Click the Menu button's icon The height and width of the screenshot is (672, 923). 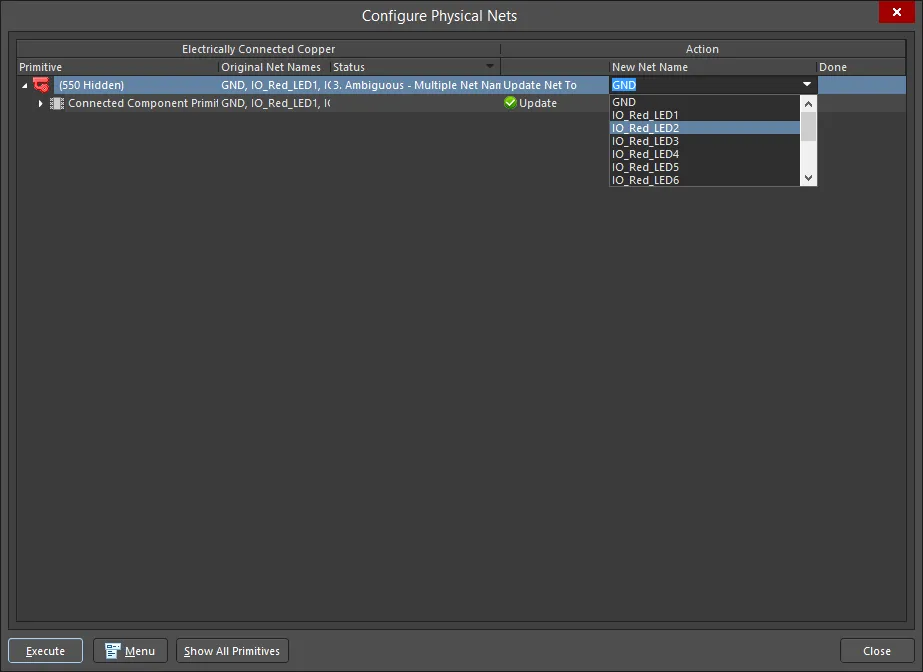(113, 651)
